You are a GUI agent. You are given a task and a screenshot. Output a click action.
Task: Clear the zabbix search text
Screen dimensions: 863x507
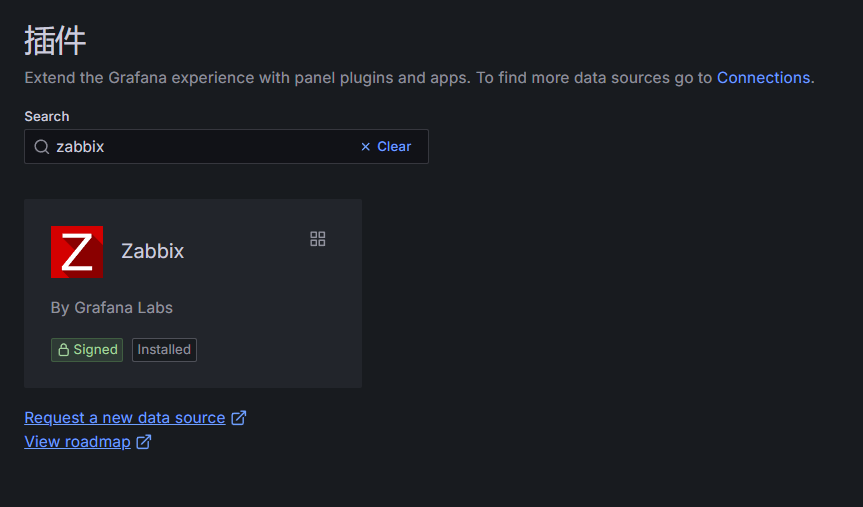point(386,146)
